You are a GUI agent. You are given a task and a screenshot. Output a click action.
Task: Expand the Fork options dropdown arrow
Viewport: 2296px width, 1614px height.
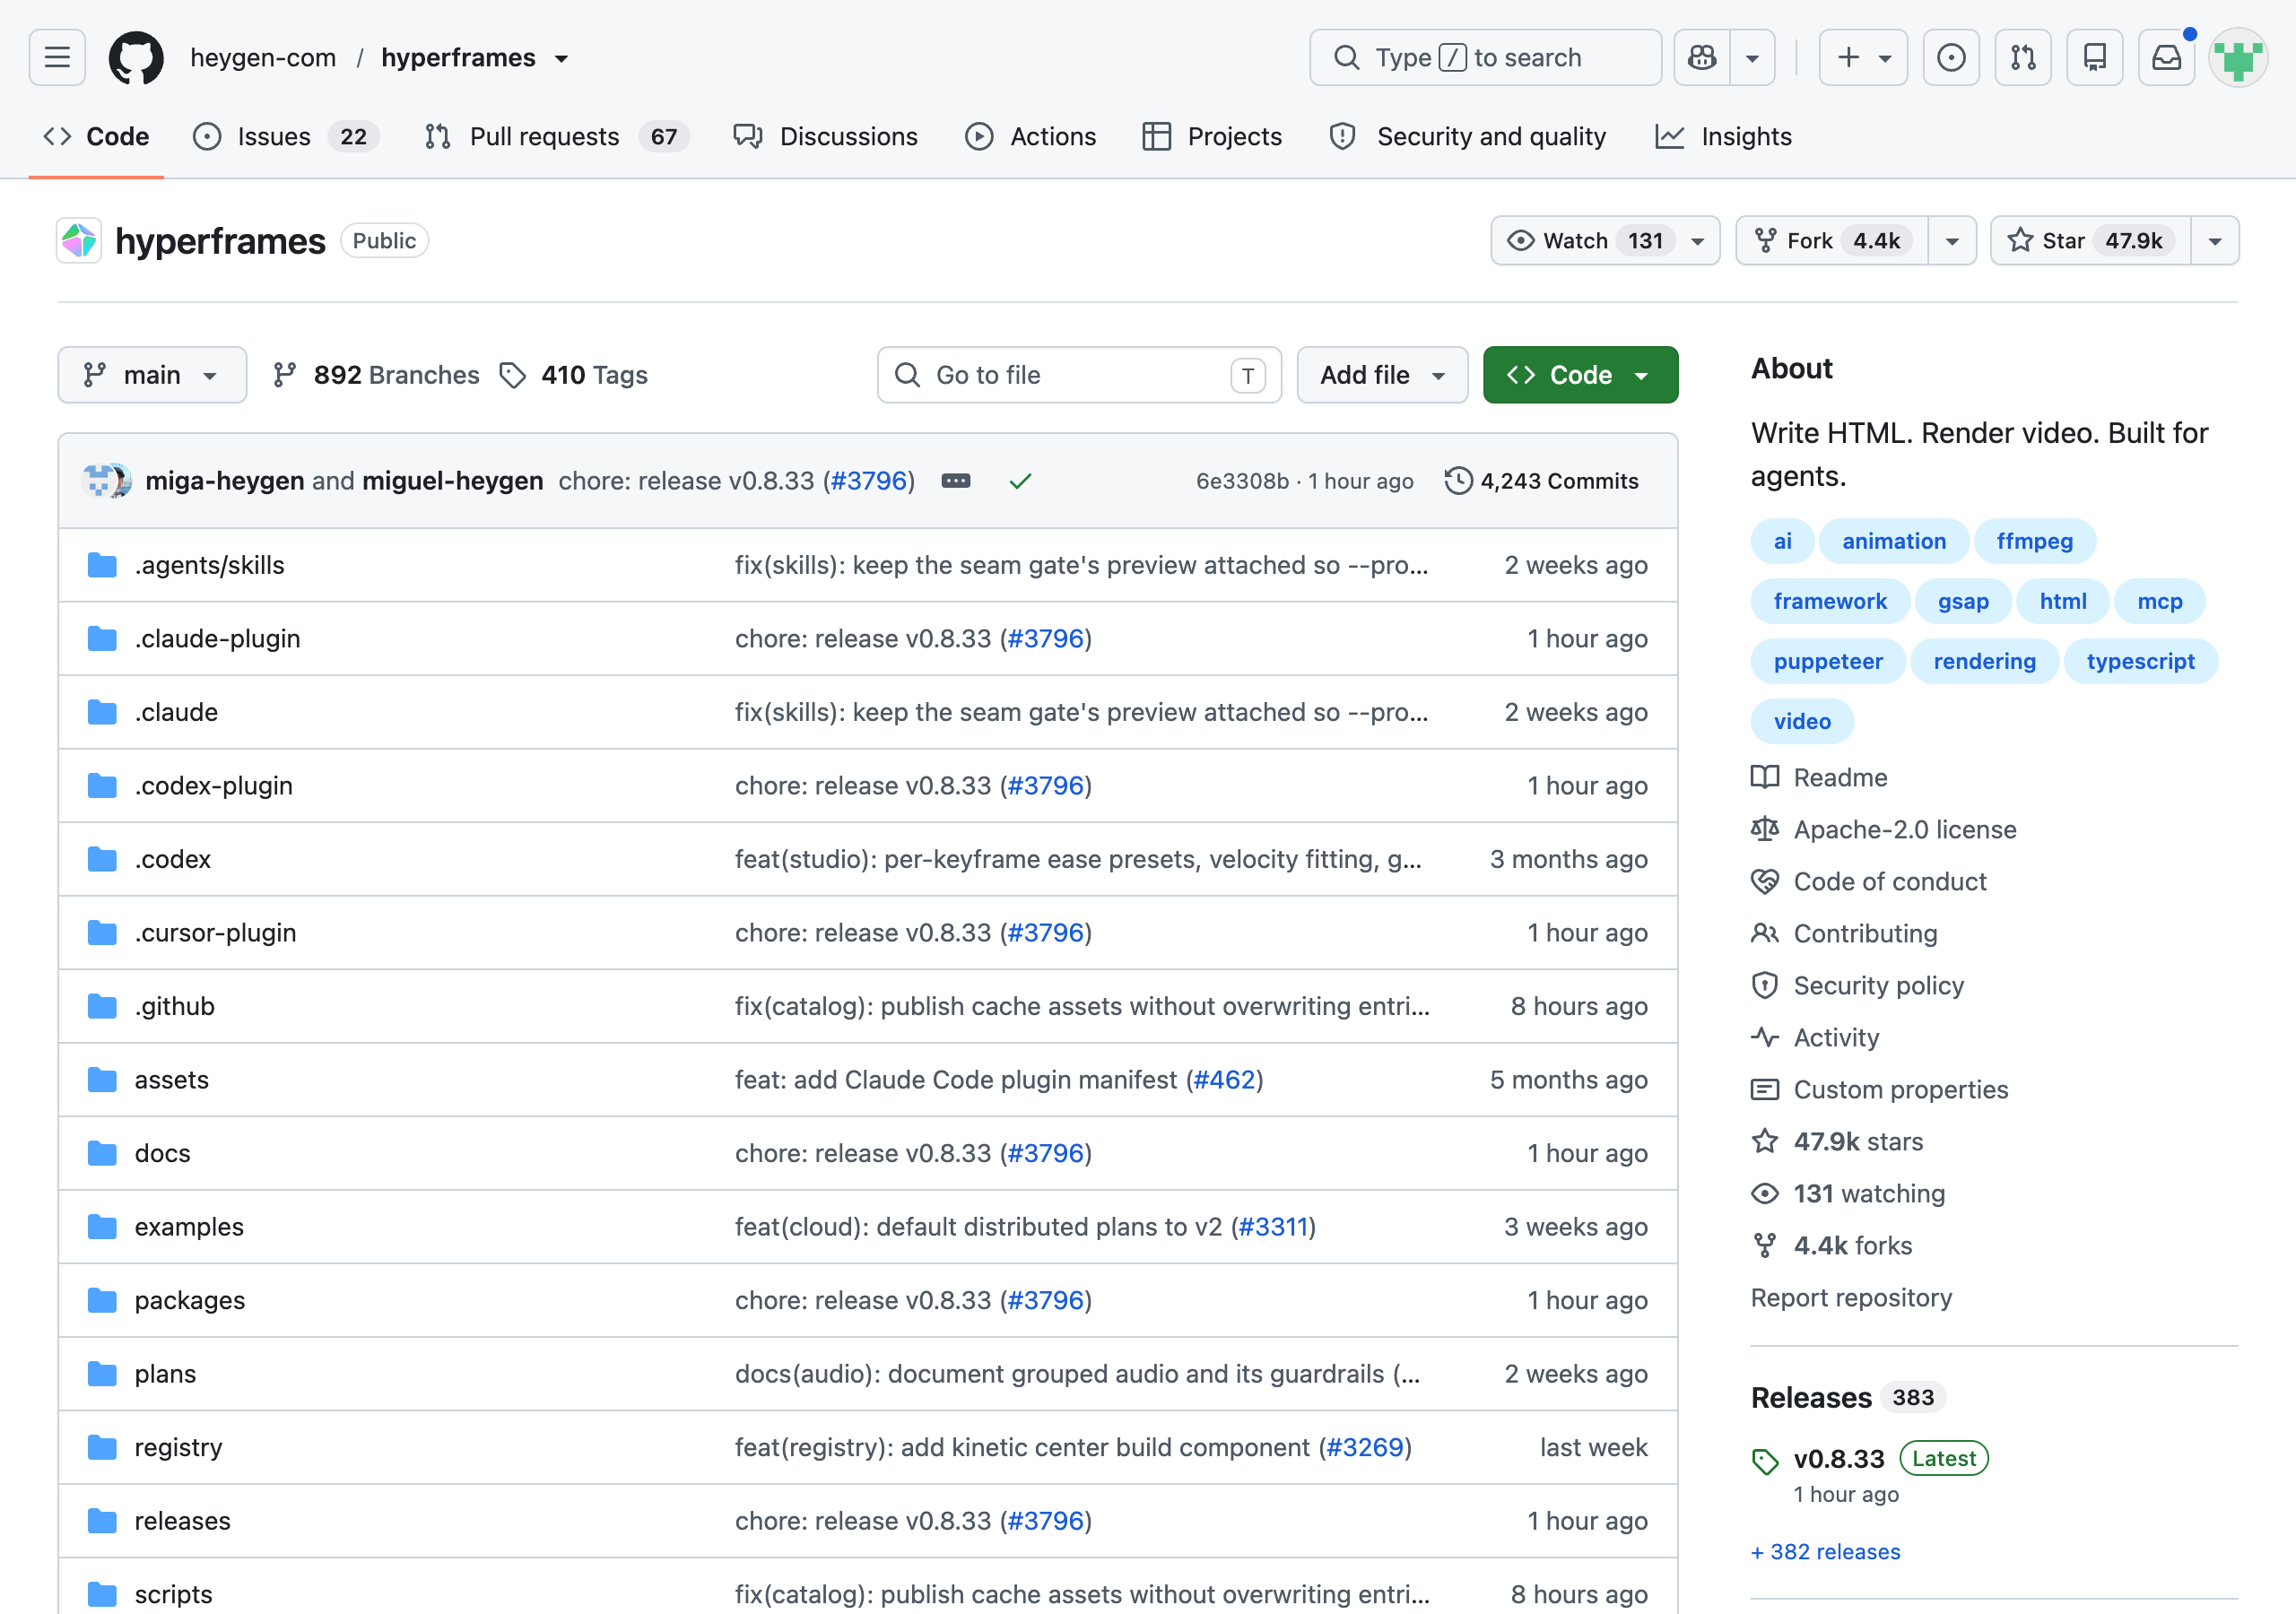[x=1952, y=241]
